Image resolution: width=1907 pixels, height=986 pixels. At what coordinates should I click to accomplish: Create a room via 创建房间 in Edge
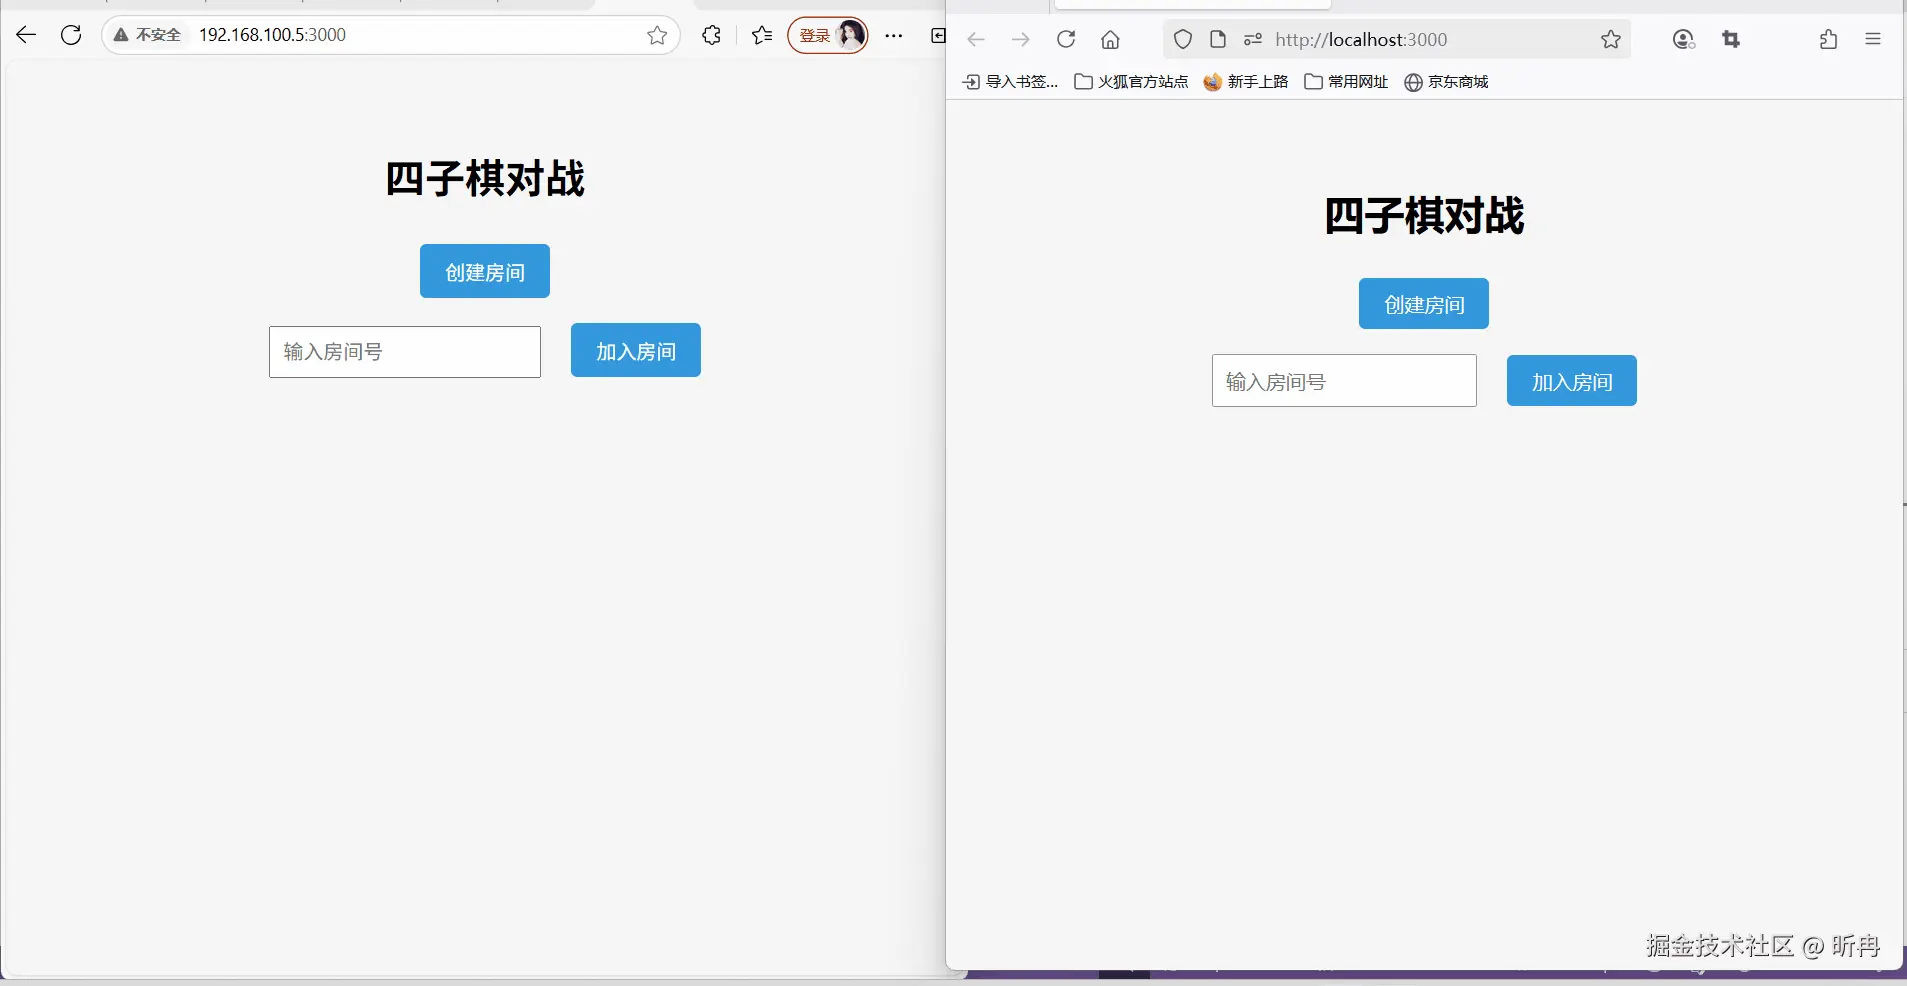tap(485, 271)
